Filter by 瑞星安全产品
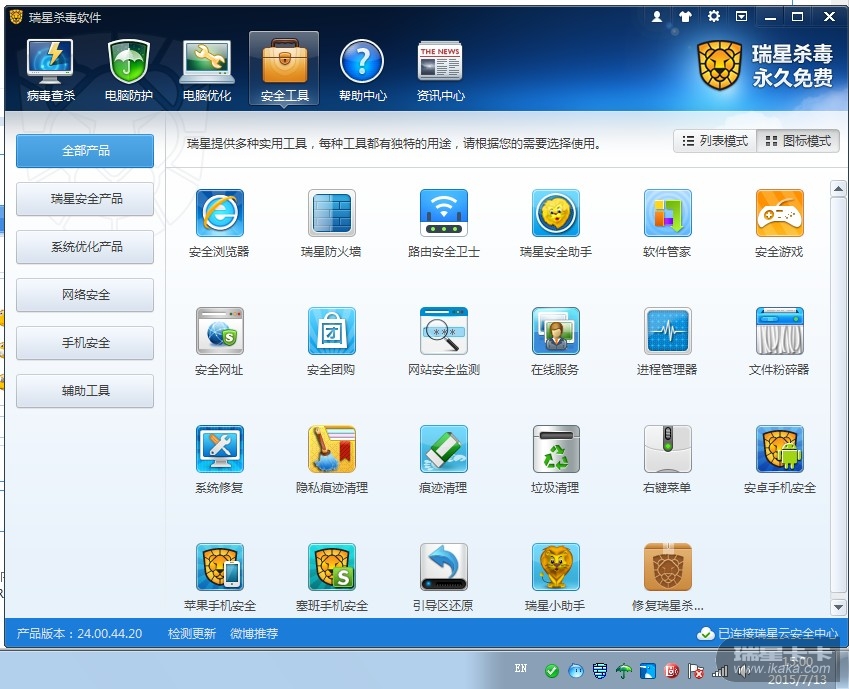Screen dimensions: 849x689 [85, 199]
